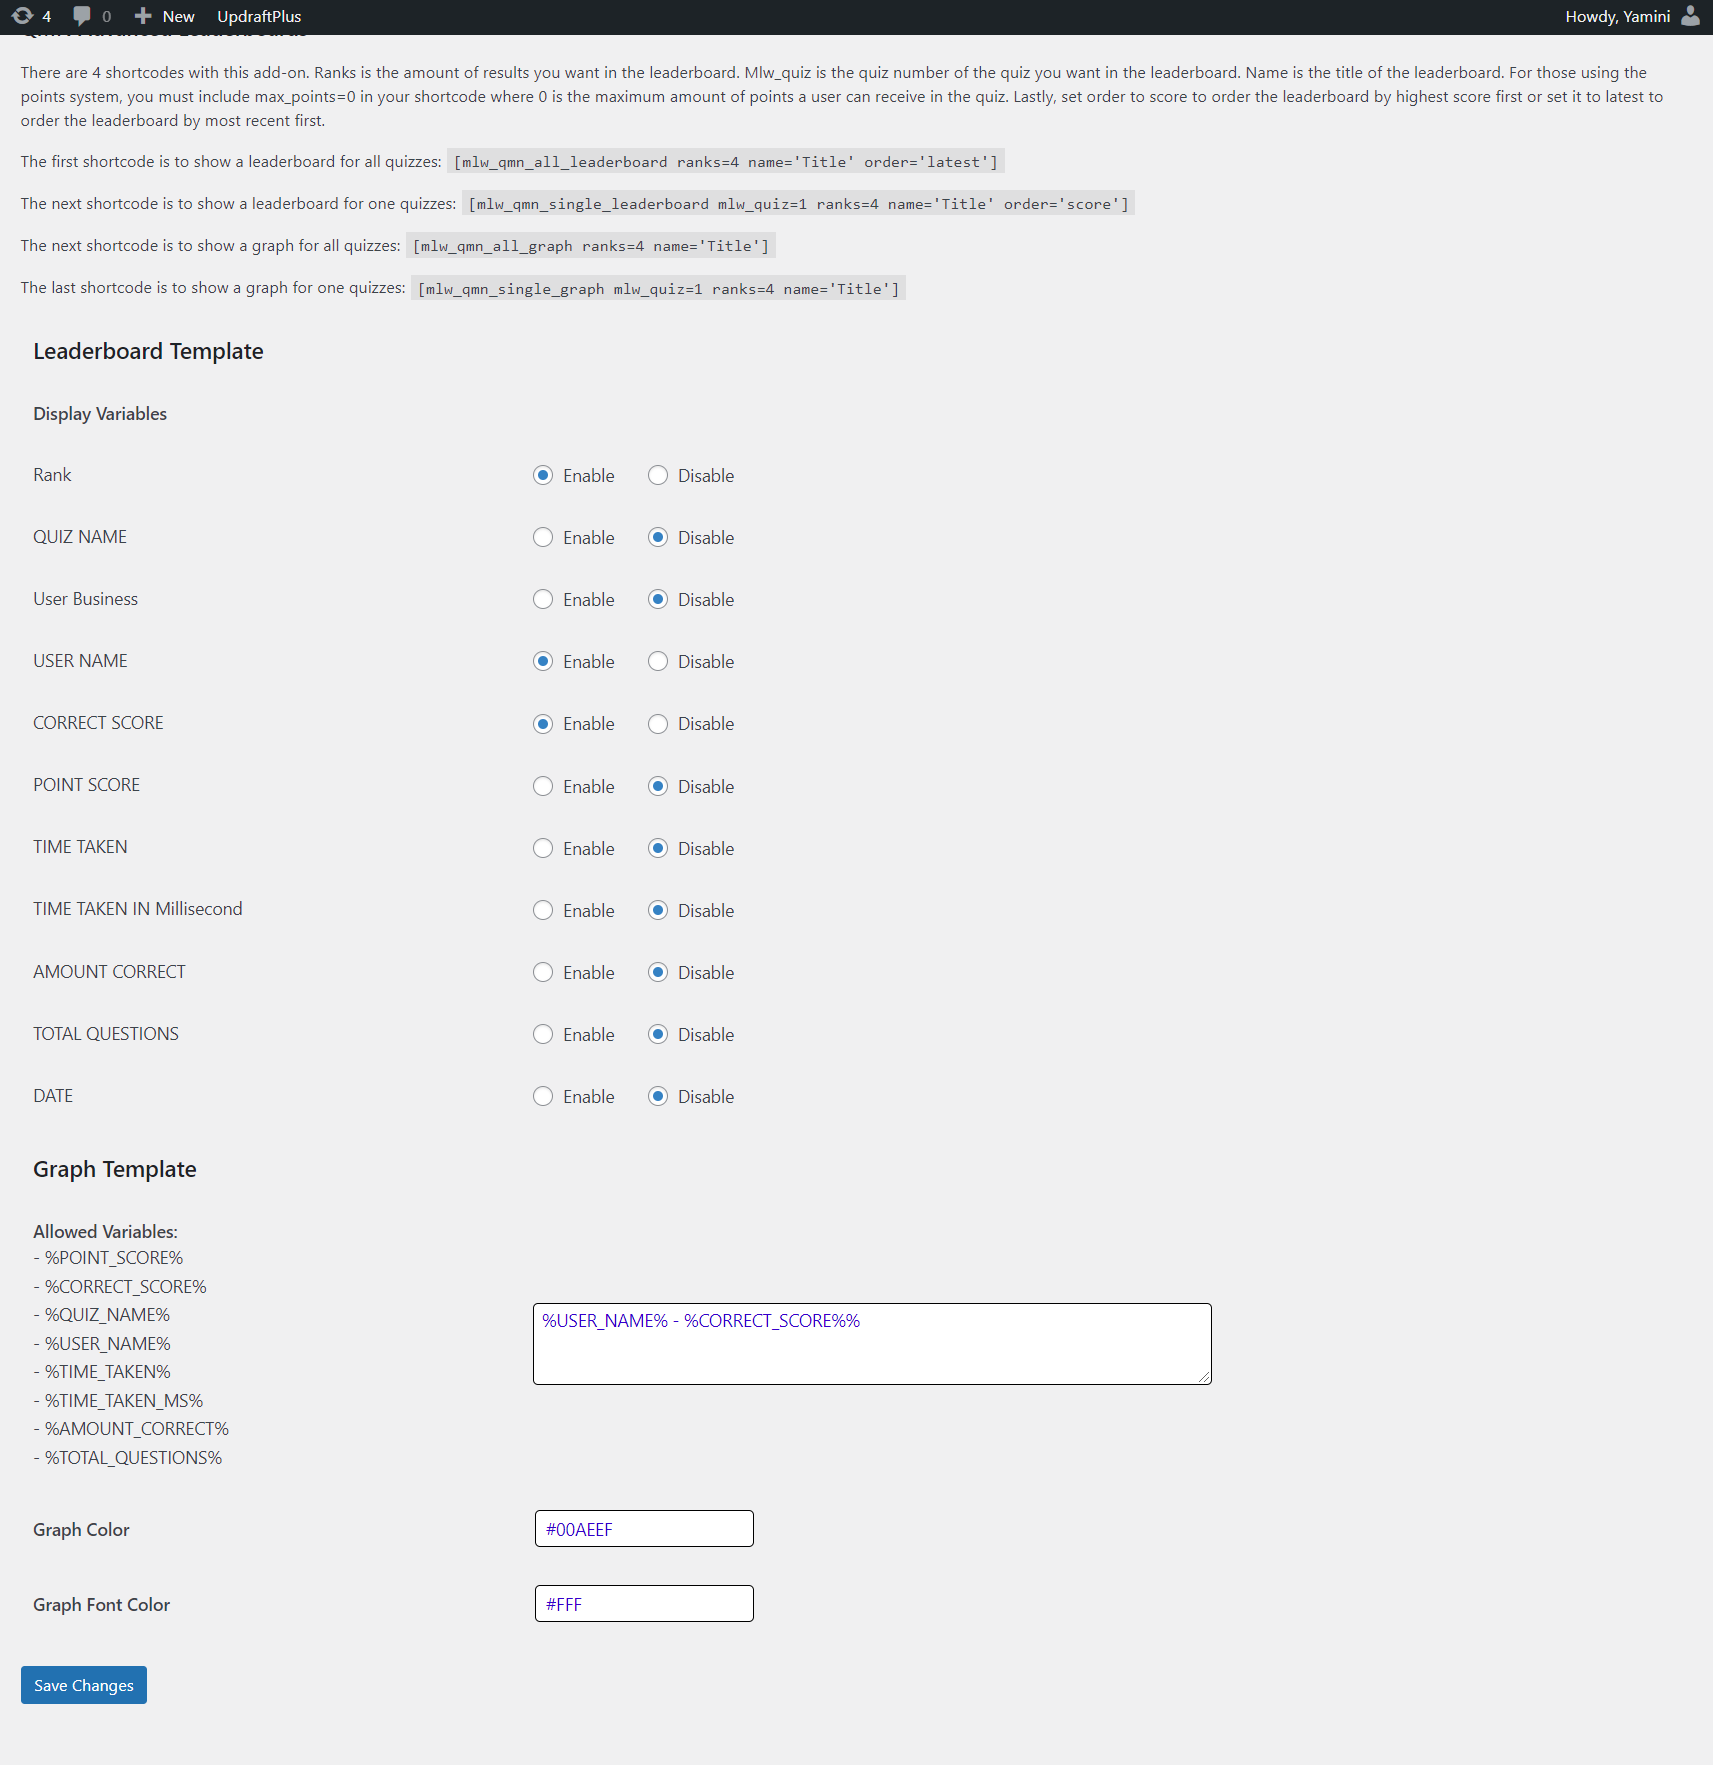Click the Graph Template textarea
1714x1765 pixels.
tap(872, 1343)
